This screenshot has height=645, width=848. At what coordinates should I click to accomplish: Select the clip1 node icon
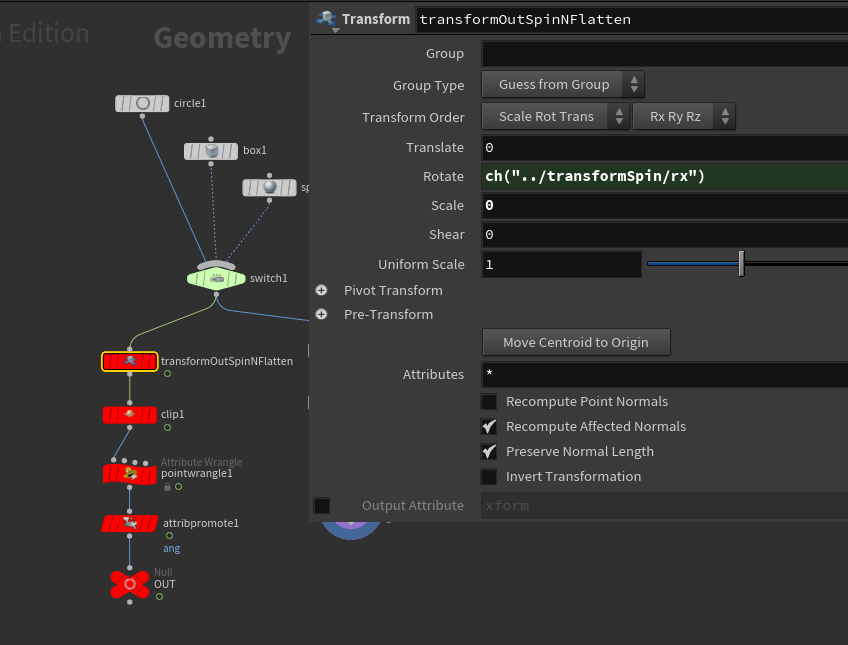click(x=129, y=414)
